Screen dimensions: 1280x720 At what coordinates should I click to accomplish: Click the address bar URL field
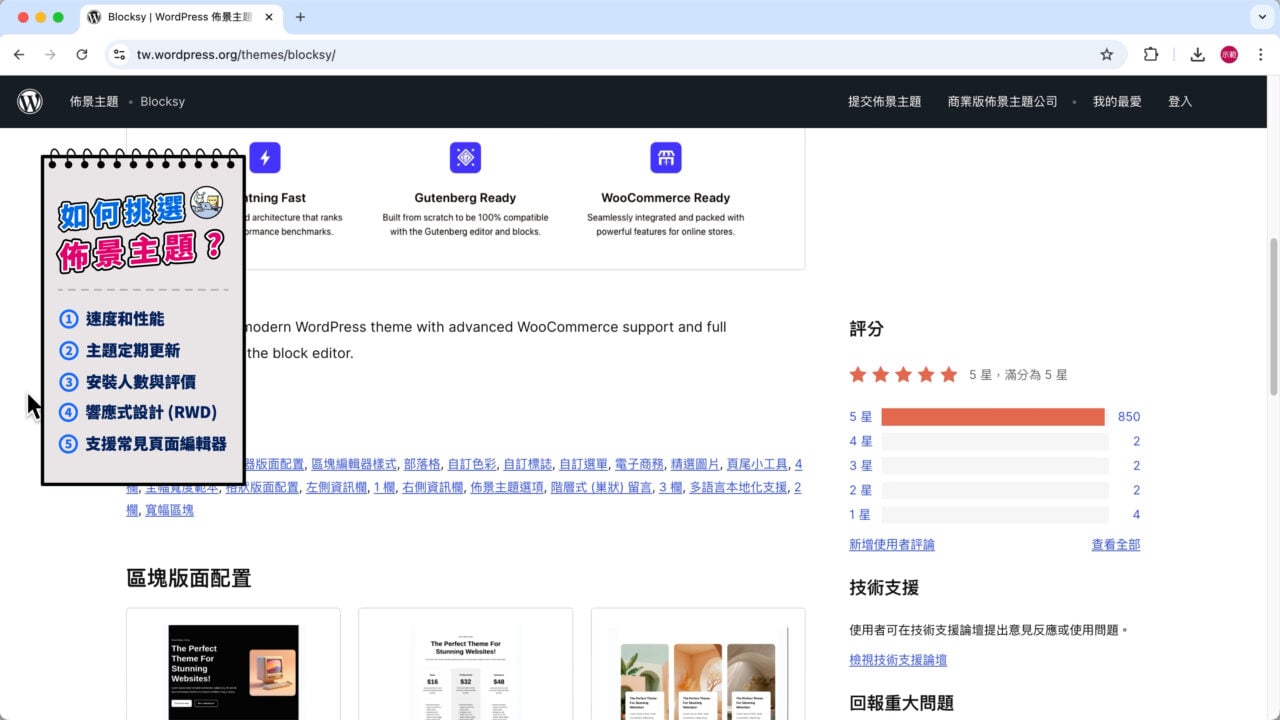(x=600, y=55)
